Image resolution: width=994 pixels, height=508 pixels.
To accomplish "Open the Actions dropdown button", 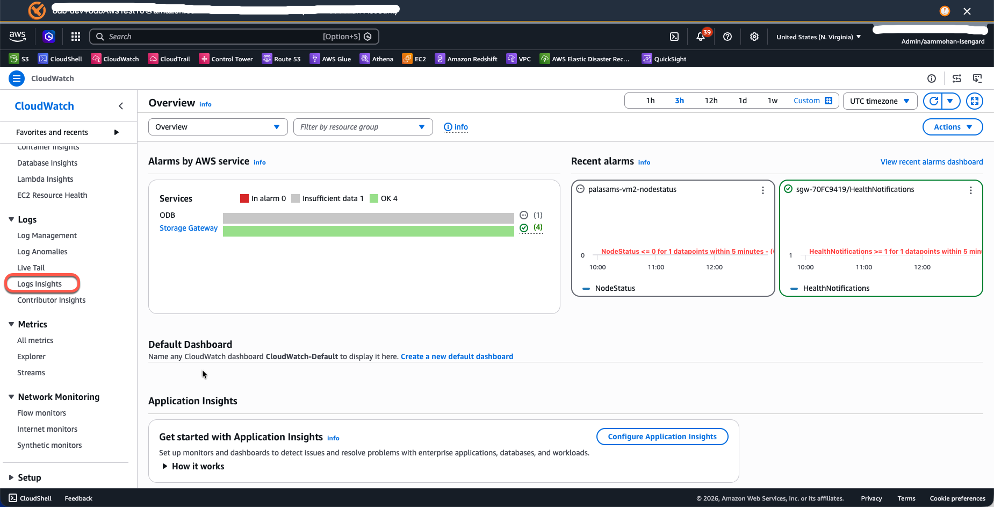I will [952, 127].
